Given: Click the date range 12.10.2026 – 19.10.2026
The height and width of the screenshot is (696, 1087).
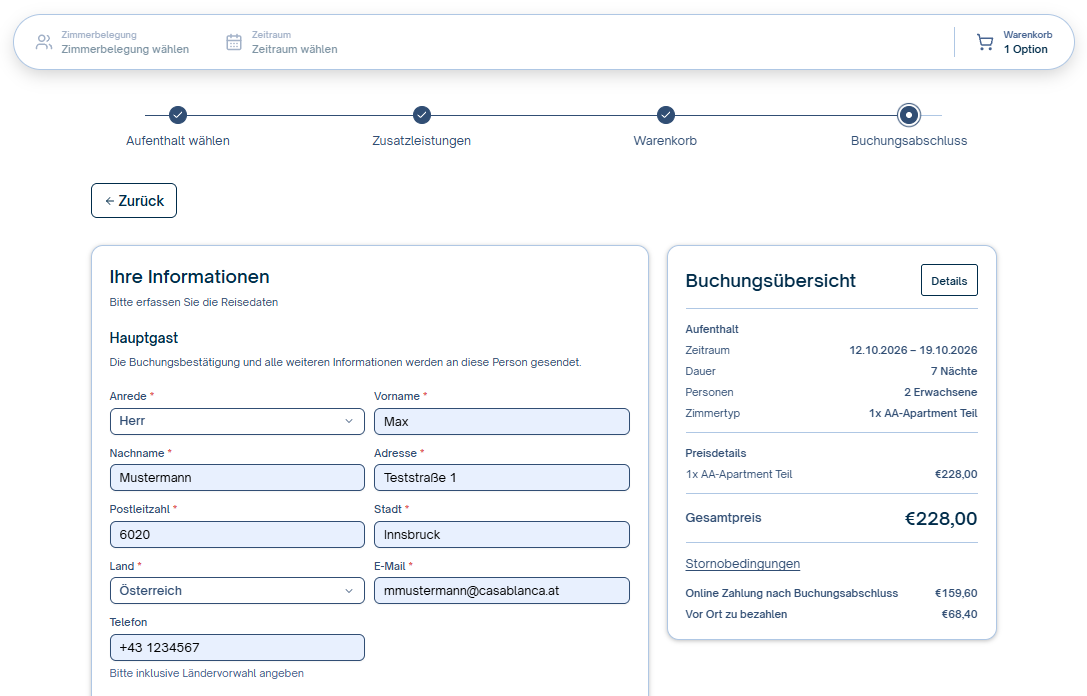Looking at the screenshot, I should pyautogui.click(x=914, y=350).
